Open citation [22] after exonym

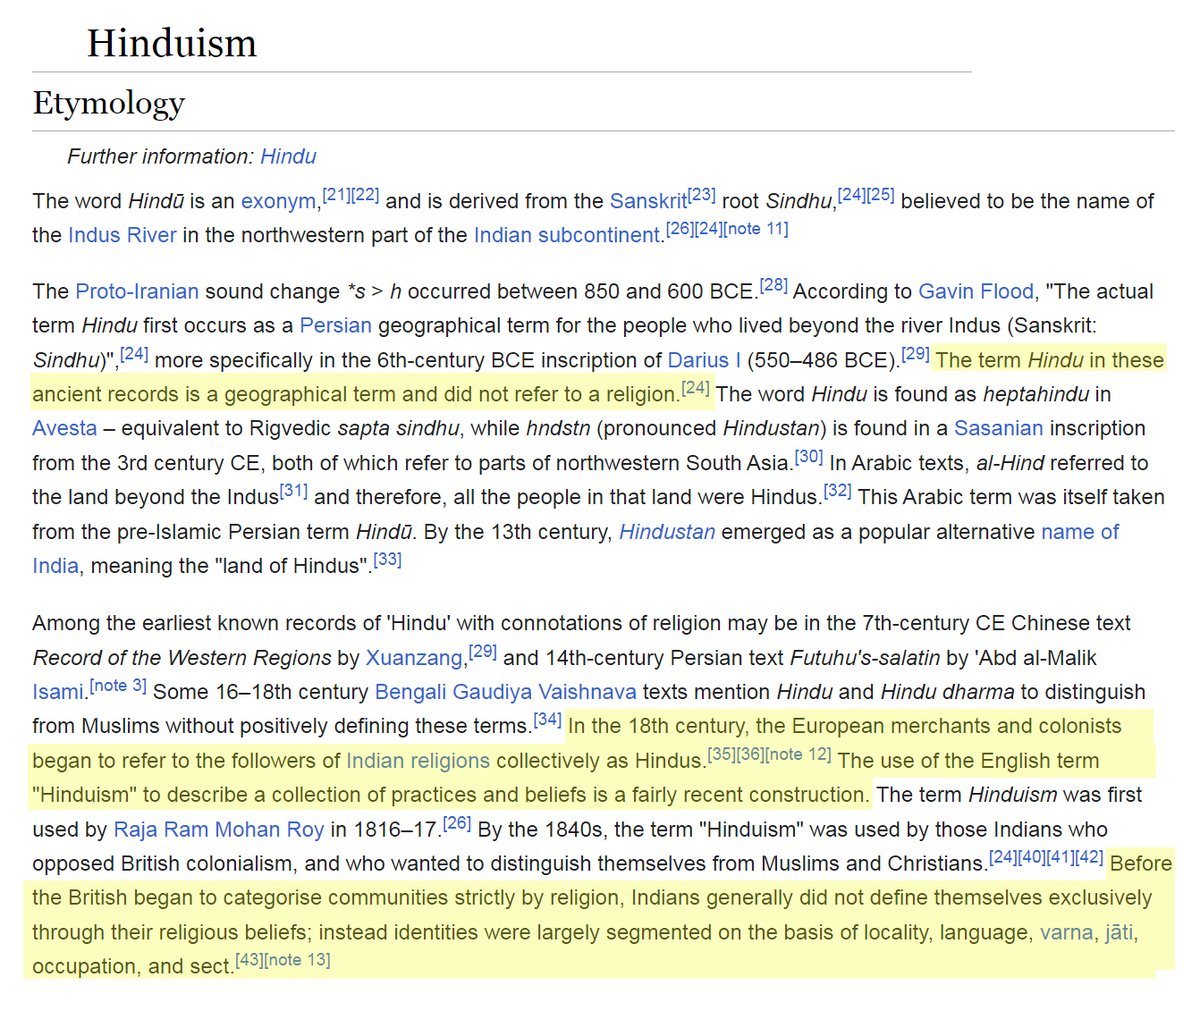click(x=365, y=195)
